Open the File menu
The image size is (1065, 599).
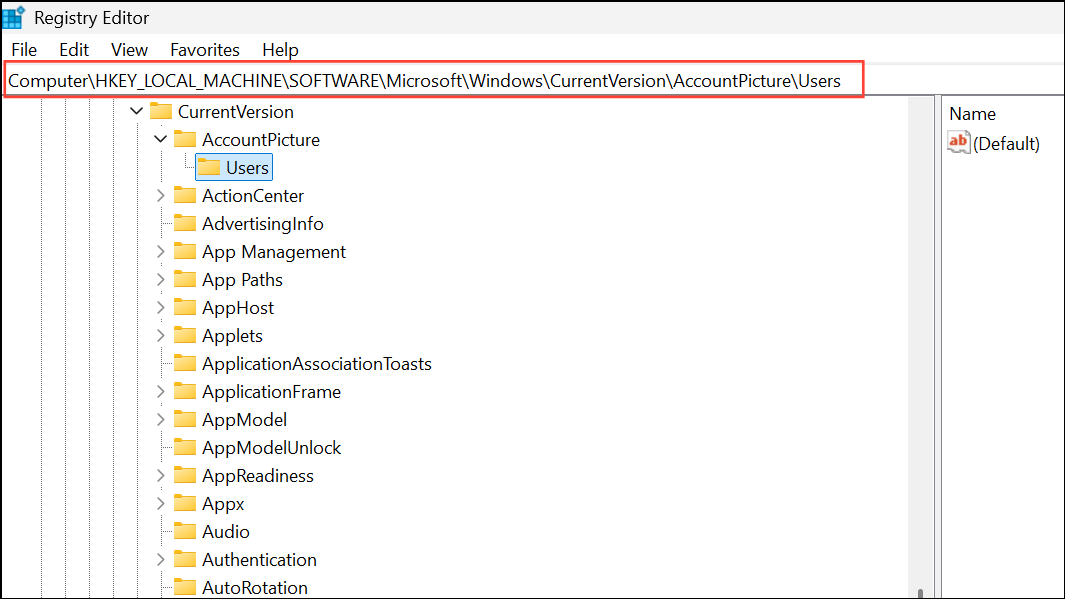pyautogui.click(x=24, y=50)
